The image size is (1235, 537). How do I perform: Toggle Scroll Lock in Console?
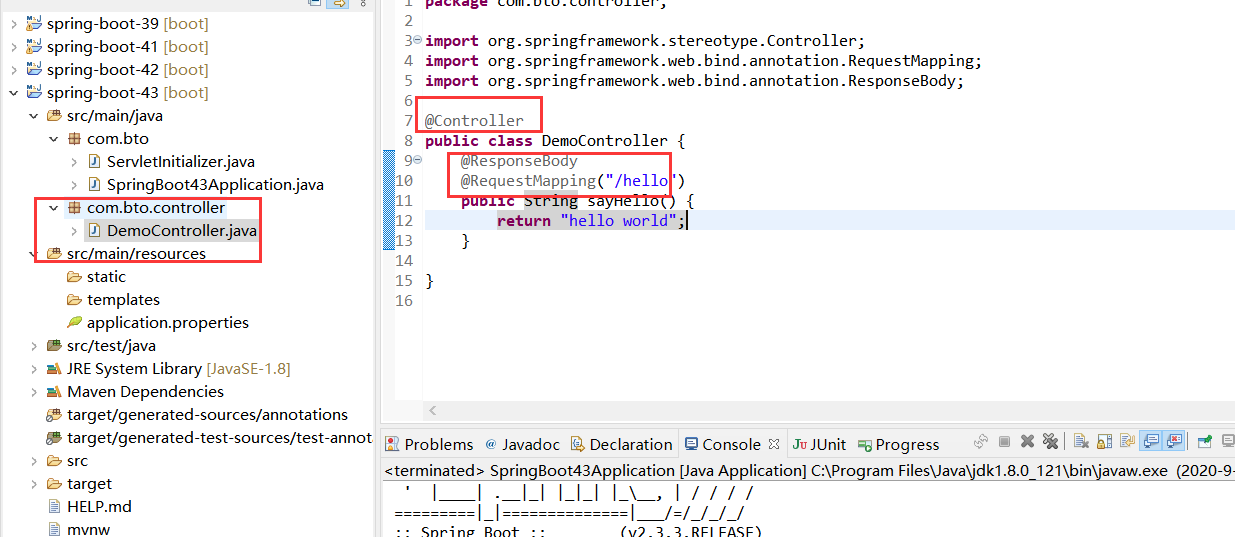[1104, 442]
